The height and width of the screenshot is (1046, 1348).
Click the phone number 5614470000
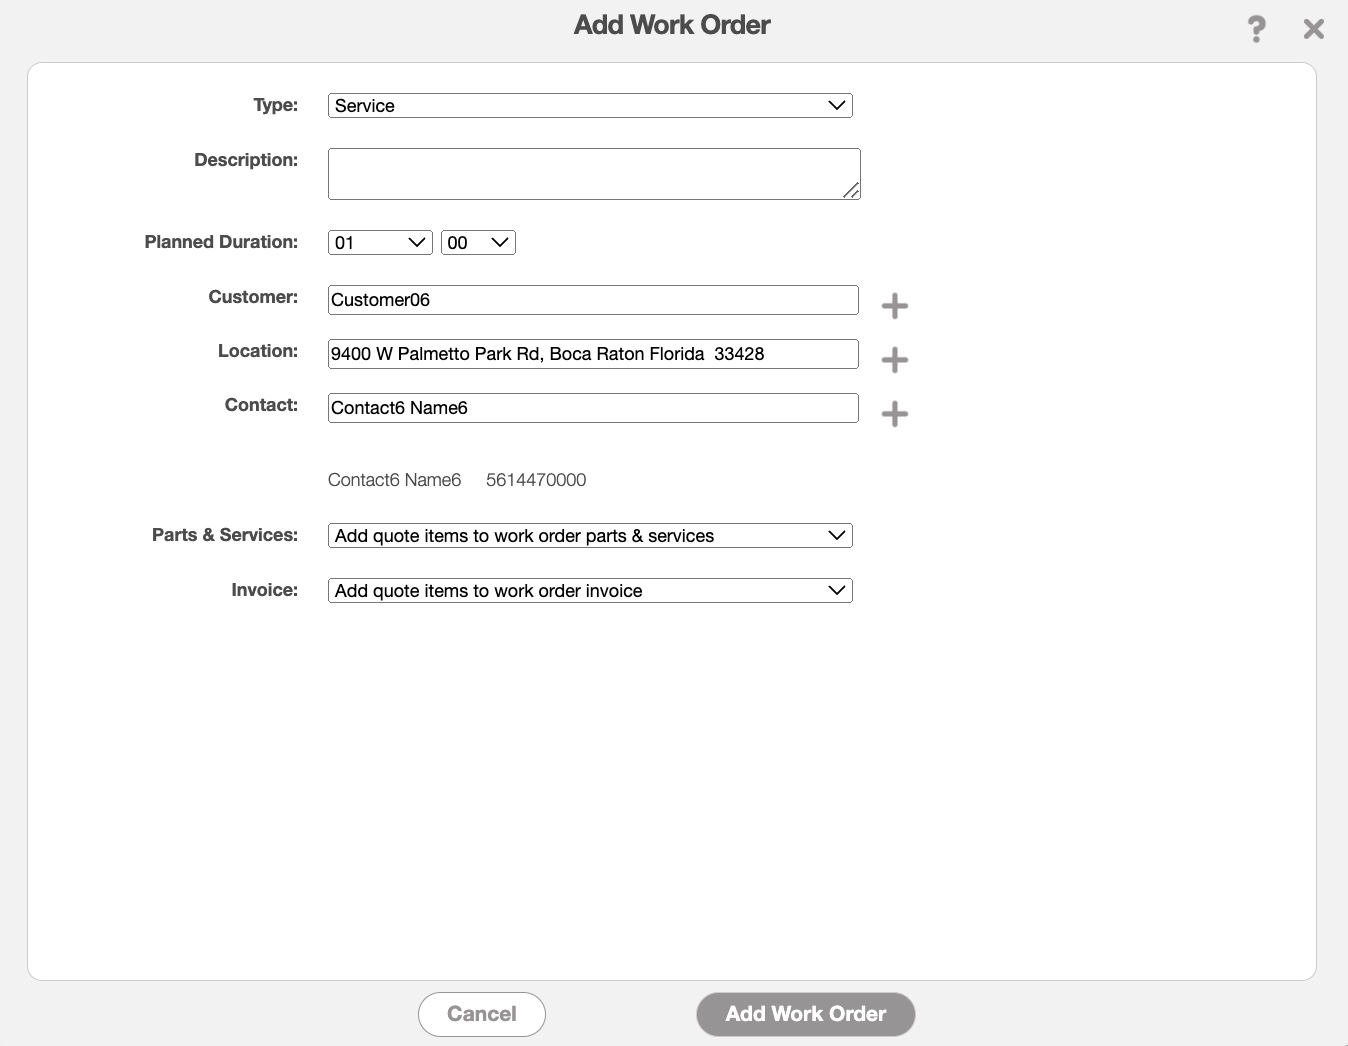point(536,480)
